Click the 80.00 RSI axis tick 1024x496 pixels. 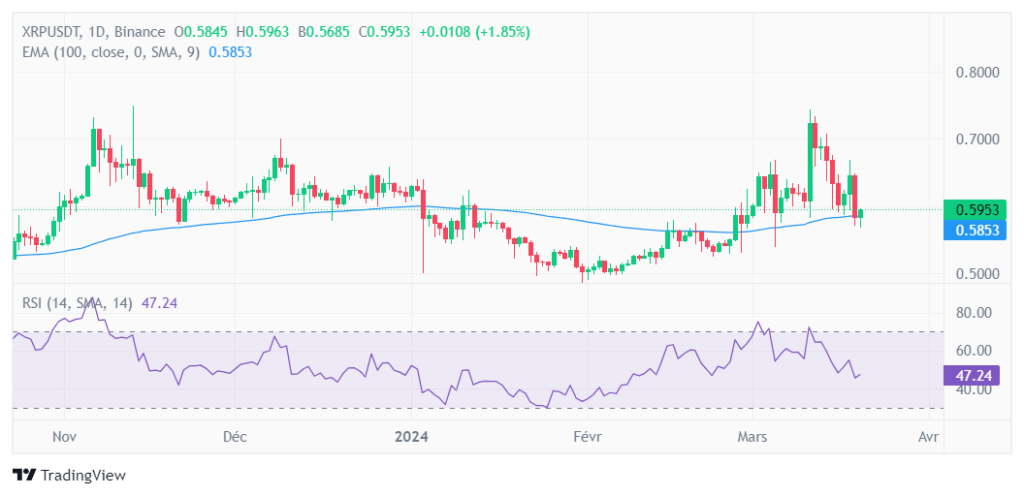tap(974, 313)
